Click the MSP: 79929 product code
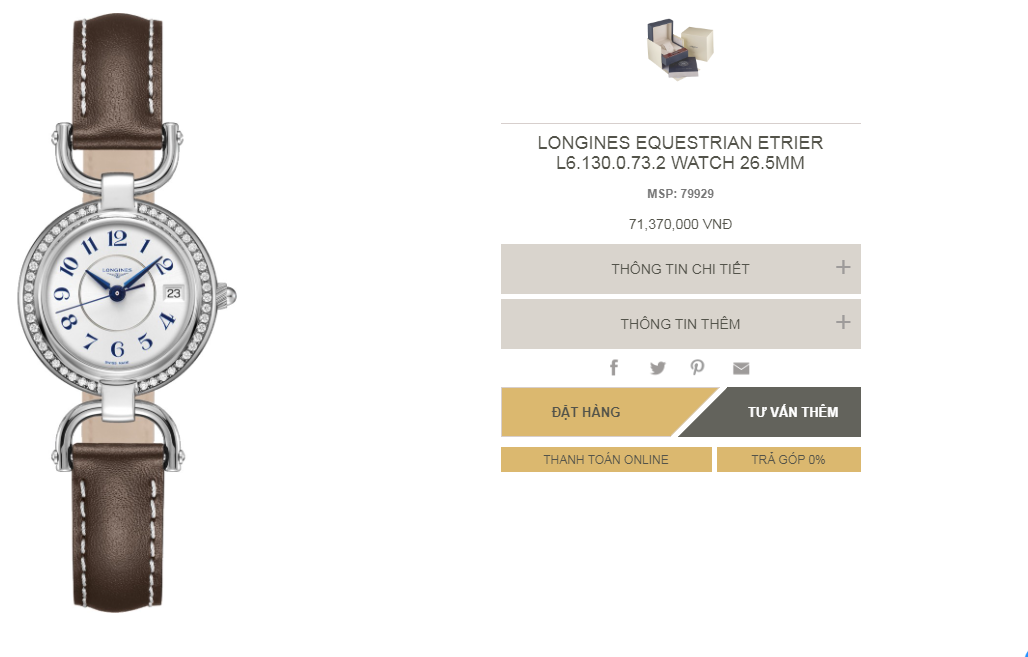Screen dimensions: 1028x657 [x=680, y=194]
